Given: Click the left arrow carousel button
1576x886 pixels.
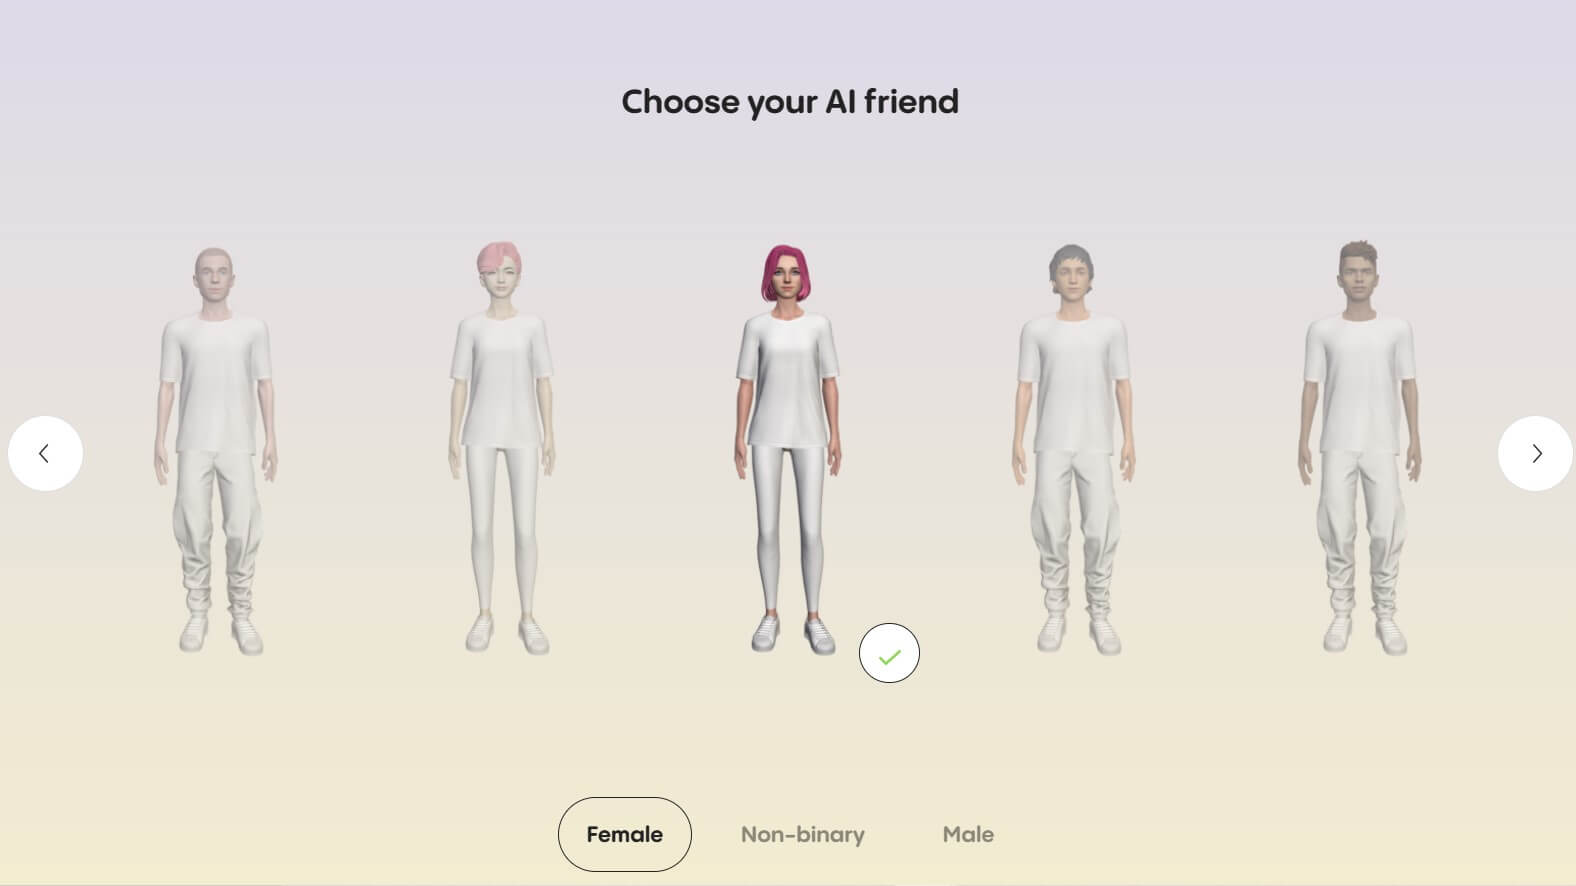Looking at the screenshot, I should click(45, 453).
